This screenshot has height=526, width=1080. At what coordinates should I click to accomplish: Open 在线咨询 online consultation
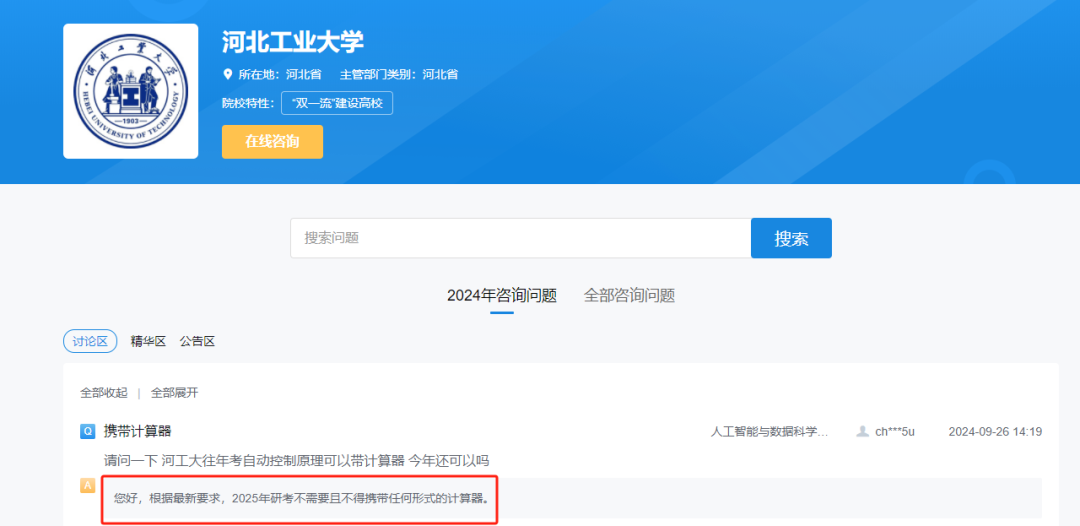272,142
